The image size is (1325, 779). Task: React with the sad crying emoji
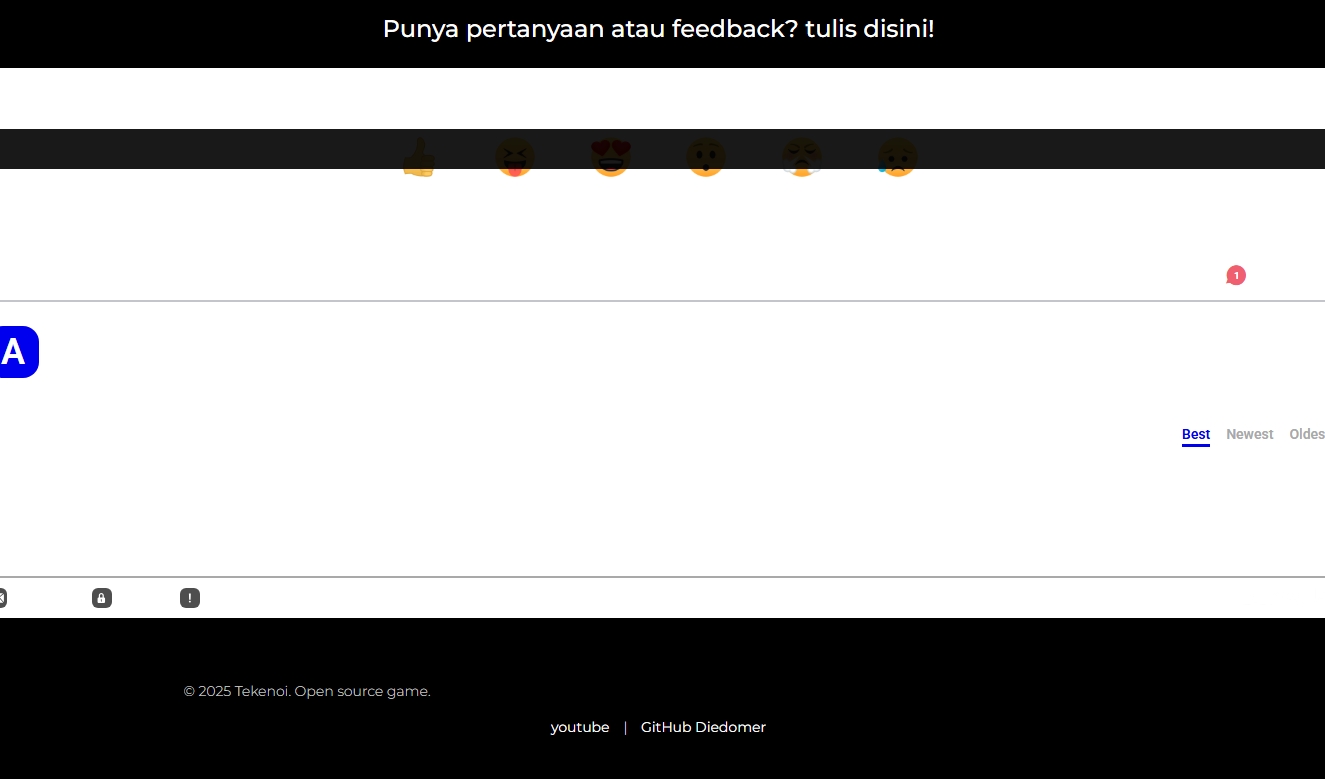(897, 157)
